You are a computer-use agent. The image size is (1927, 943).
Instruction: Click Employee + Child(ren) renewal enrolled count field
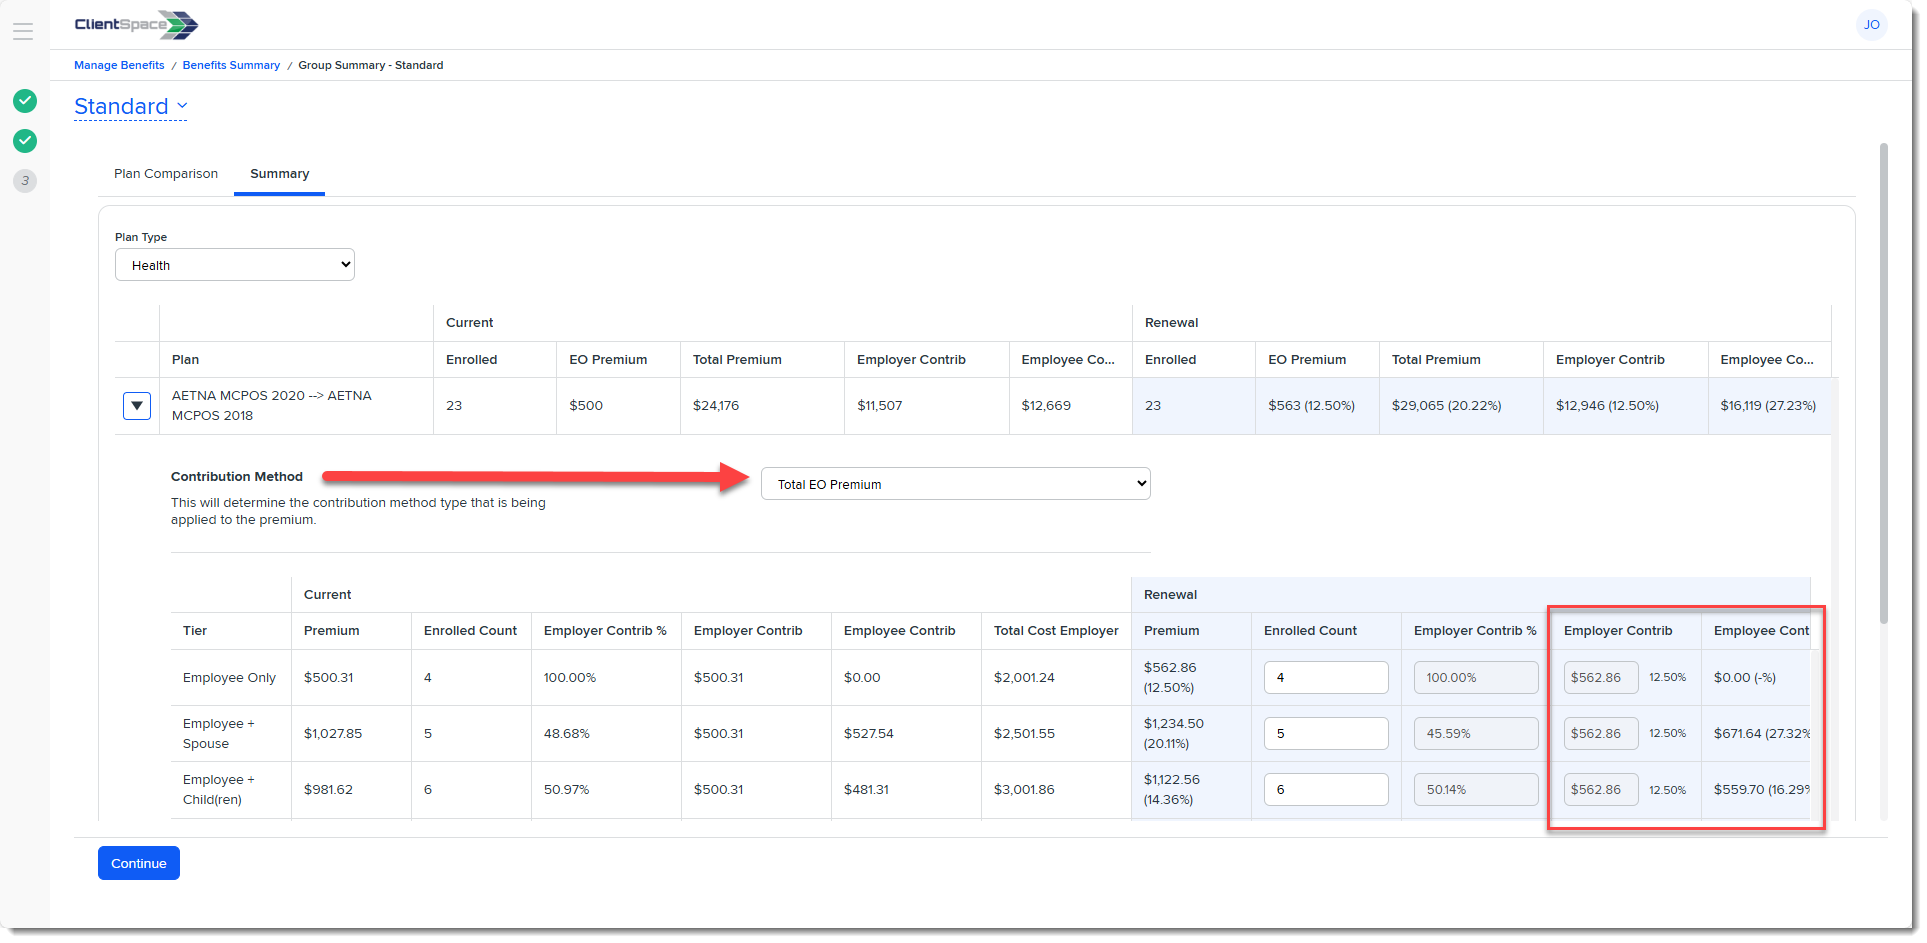(x=1325, y=790)
